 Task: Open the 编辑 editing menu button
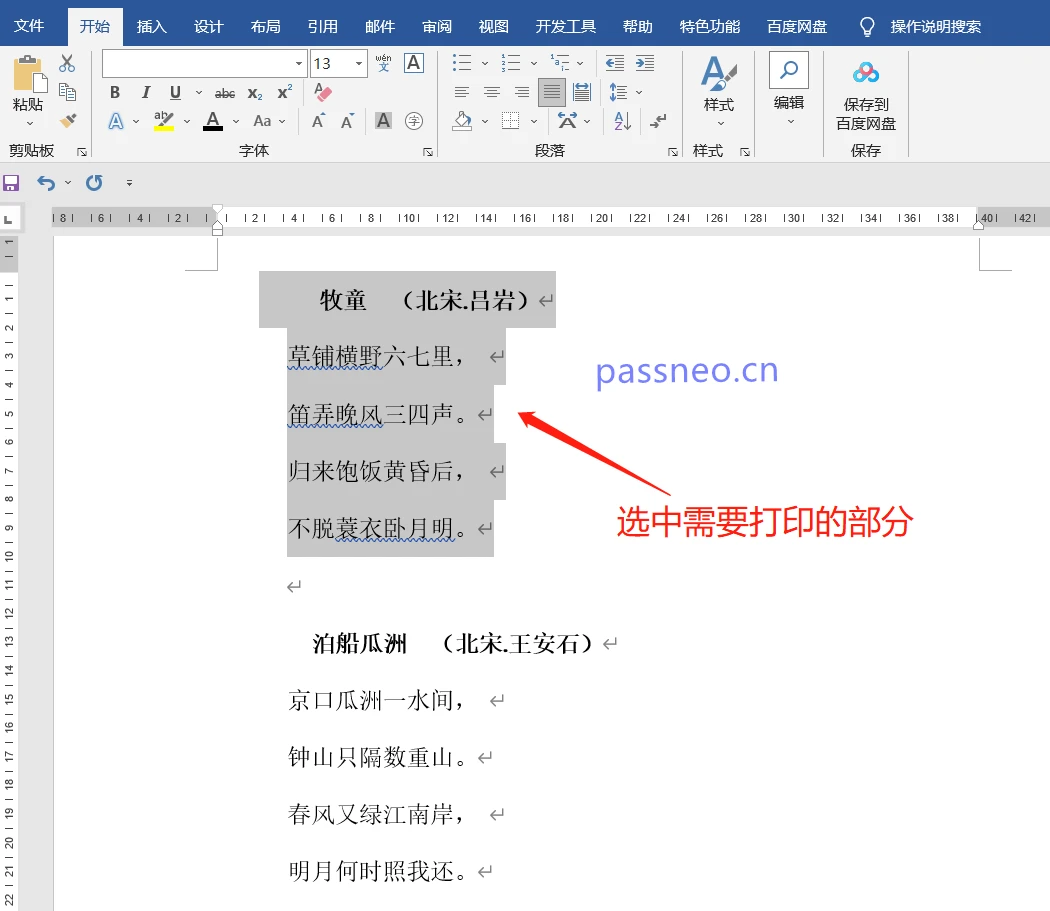[789, 88]
